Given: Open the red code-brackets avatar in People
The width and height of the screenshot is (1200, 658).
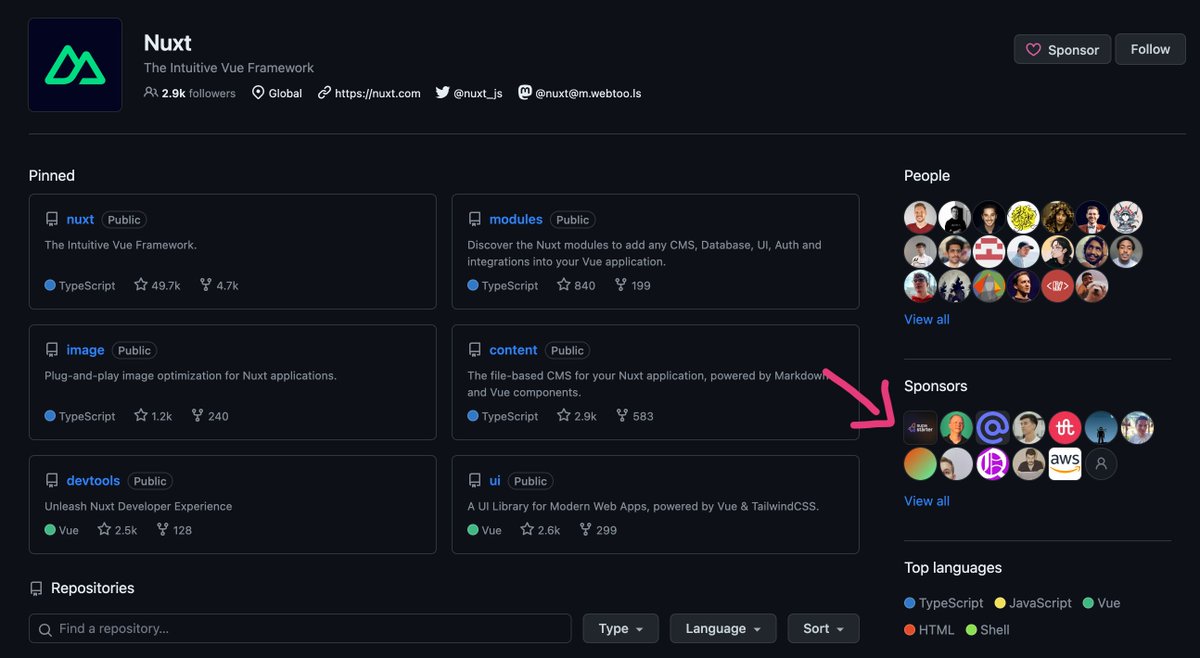Looking at the screenshot, I should (x=1057, y=286).
